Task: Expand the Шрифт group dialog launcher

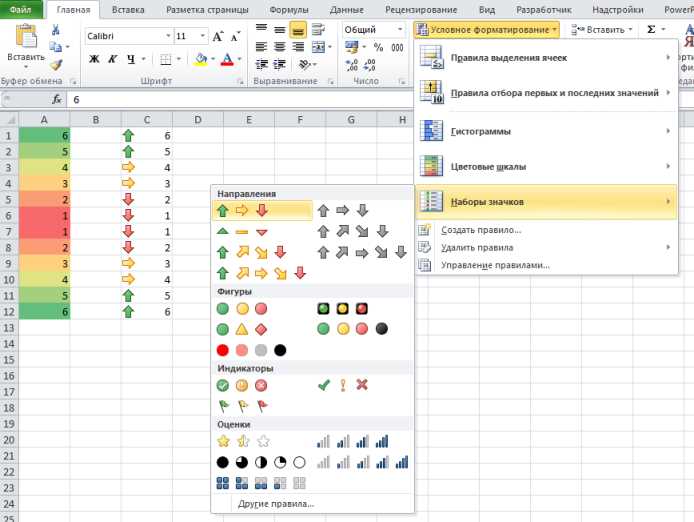Action: click(240, 81)
